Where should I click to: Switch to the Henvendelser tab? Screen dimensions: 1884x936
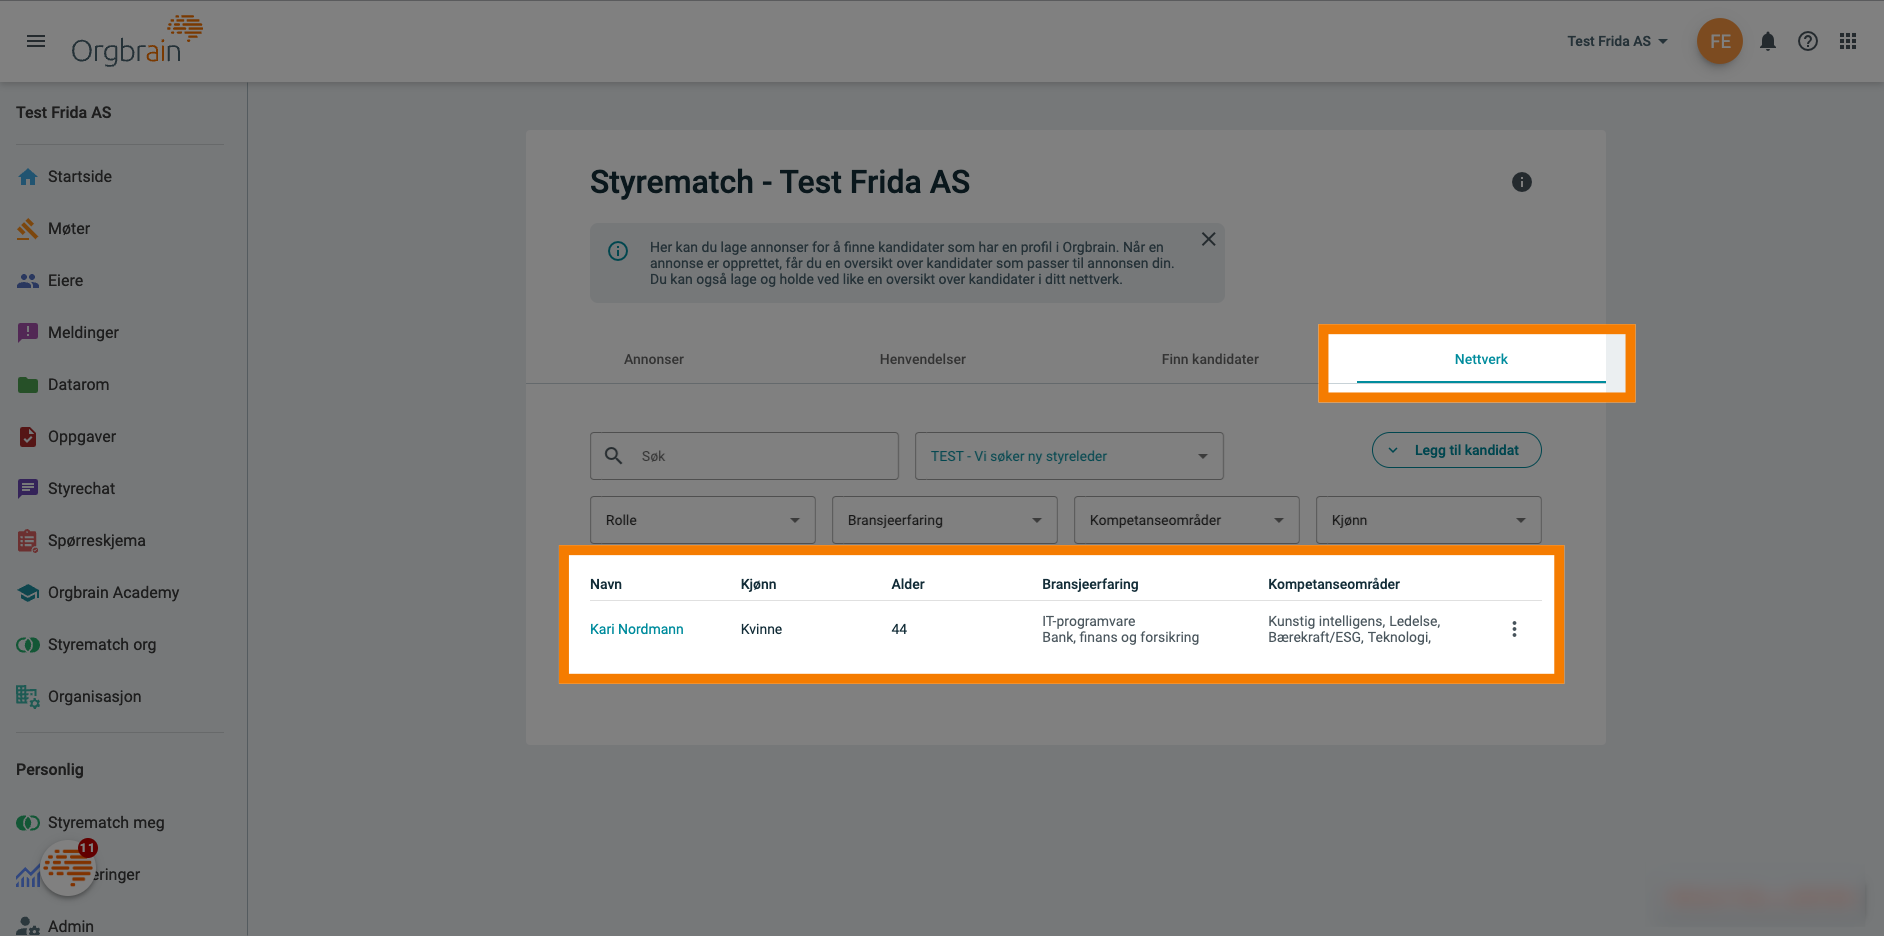click(923, 359)
